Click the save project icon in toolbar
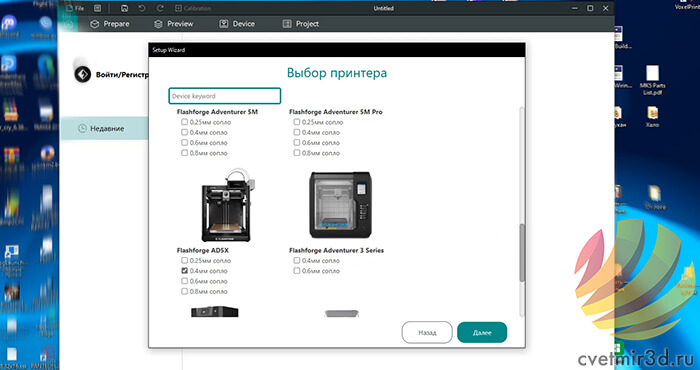The image size is (700, 370). (125, 8)
